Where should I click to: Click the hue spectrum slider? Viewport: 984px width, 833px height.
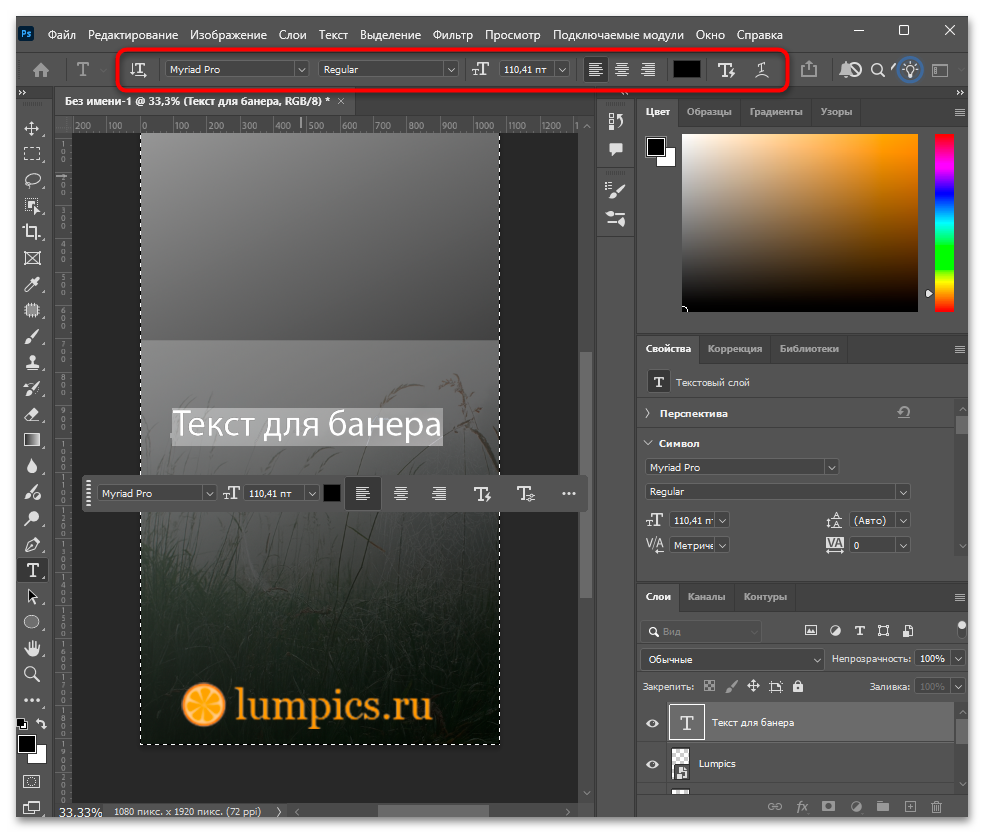pos(944,223)
